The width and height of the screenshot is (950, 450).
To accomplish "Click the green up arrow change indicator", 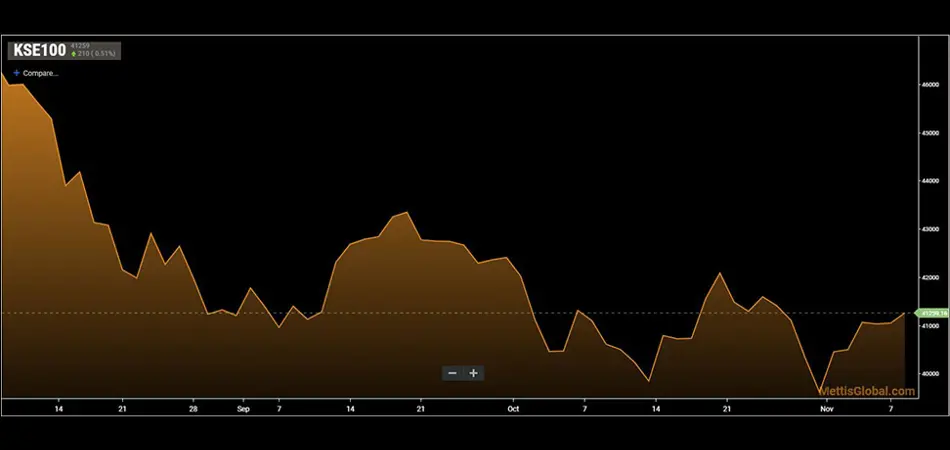I will [73, 53].
